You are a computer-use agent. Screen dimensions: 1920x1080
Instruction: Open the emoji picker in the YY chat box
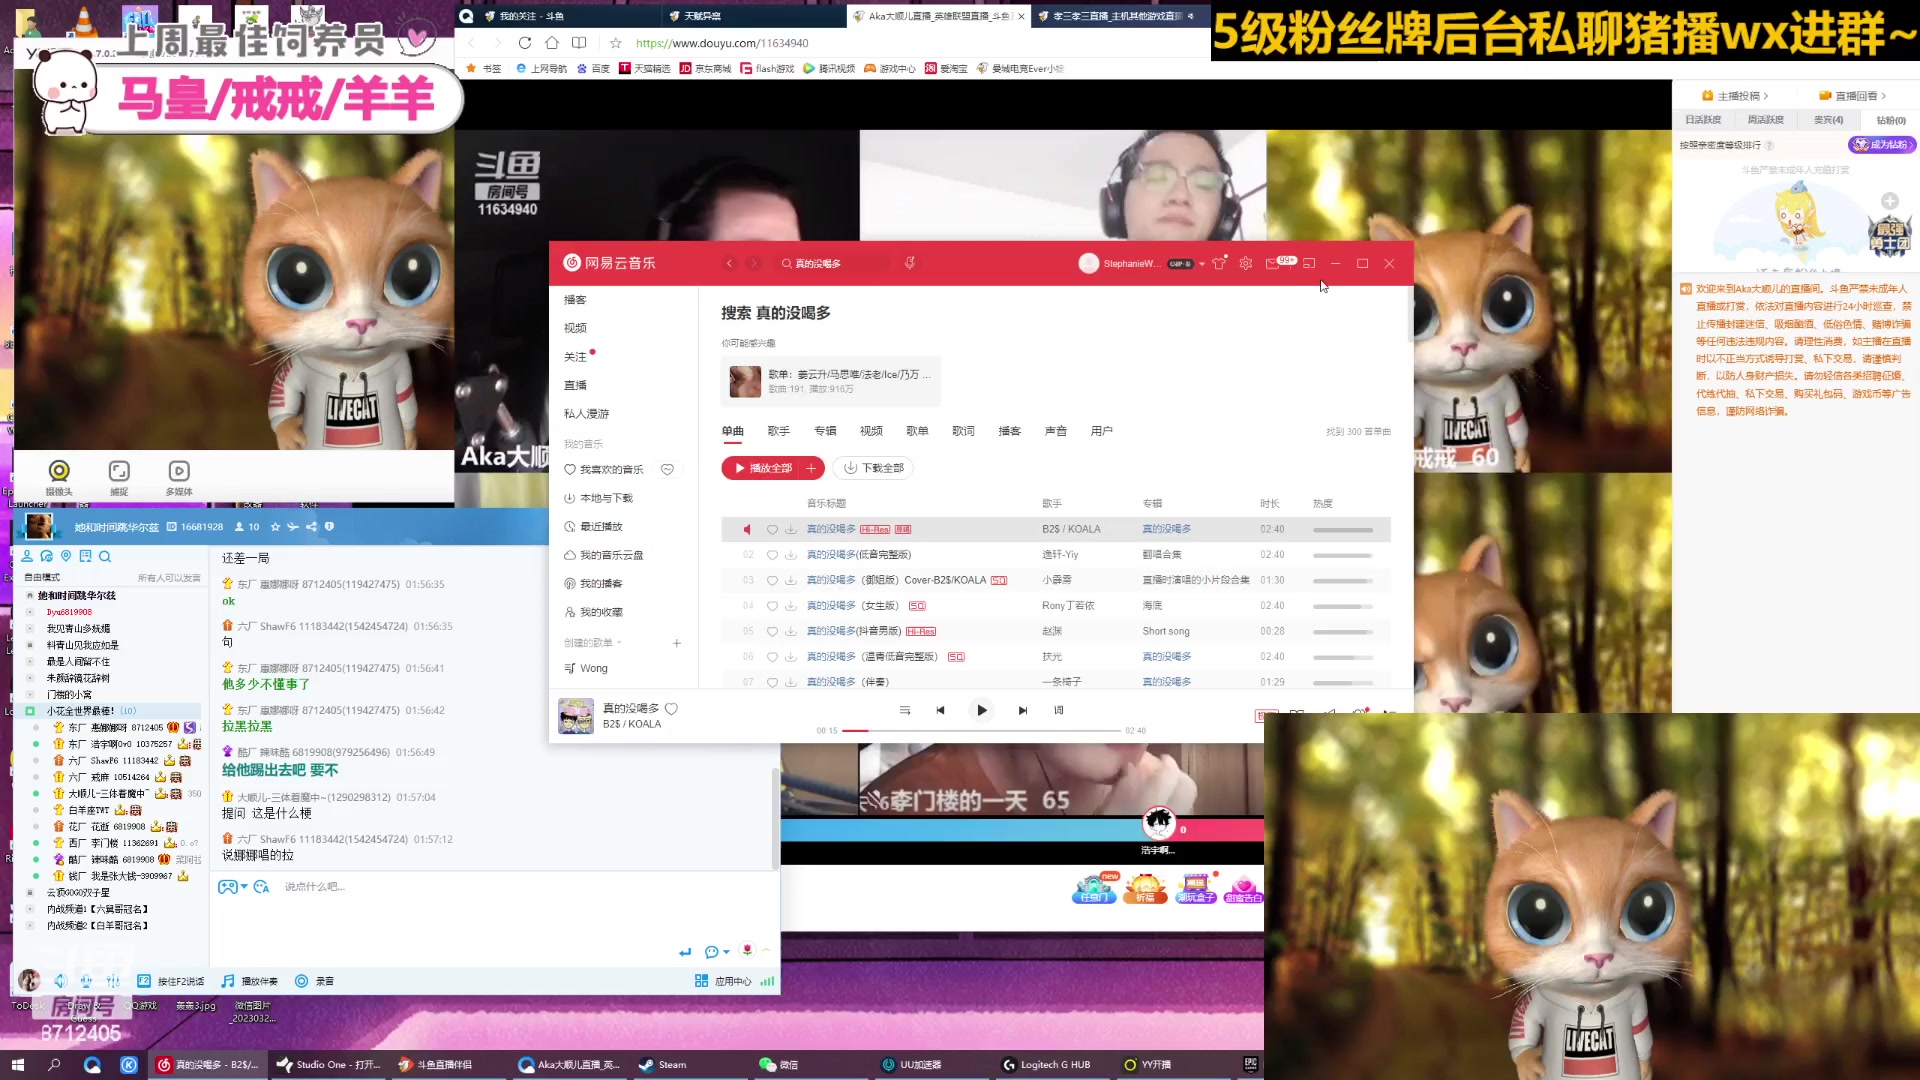click(x=262, y=887)
